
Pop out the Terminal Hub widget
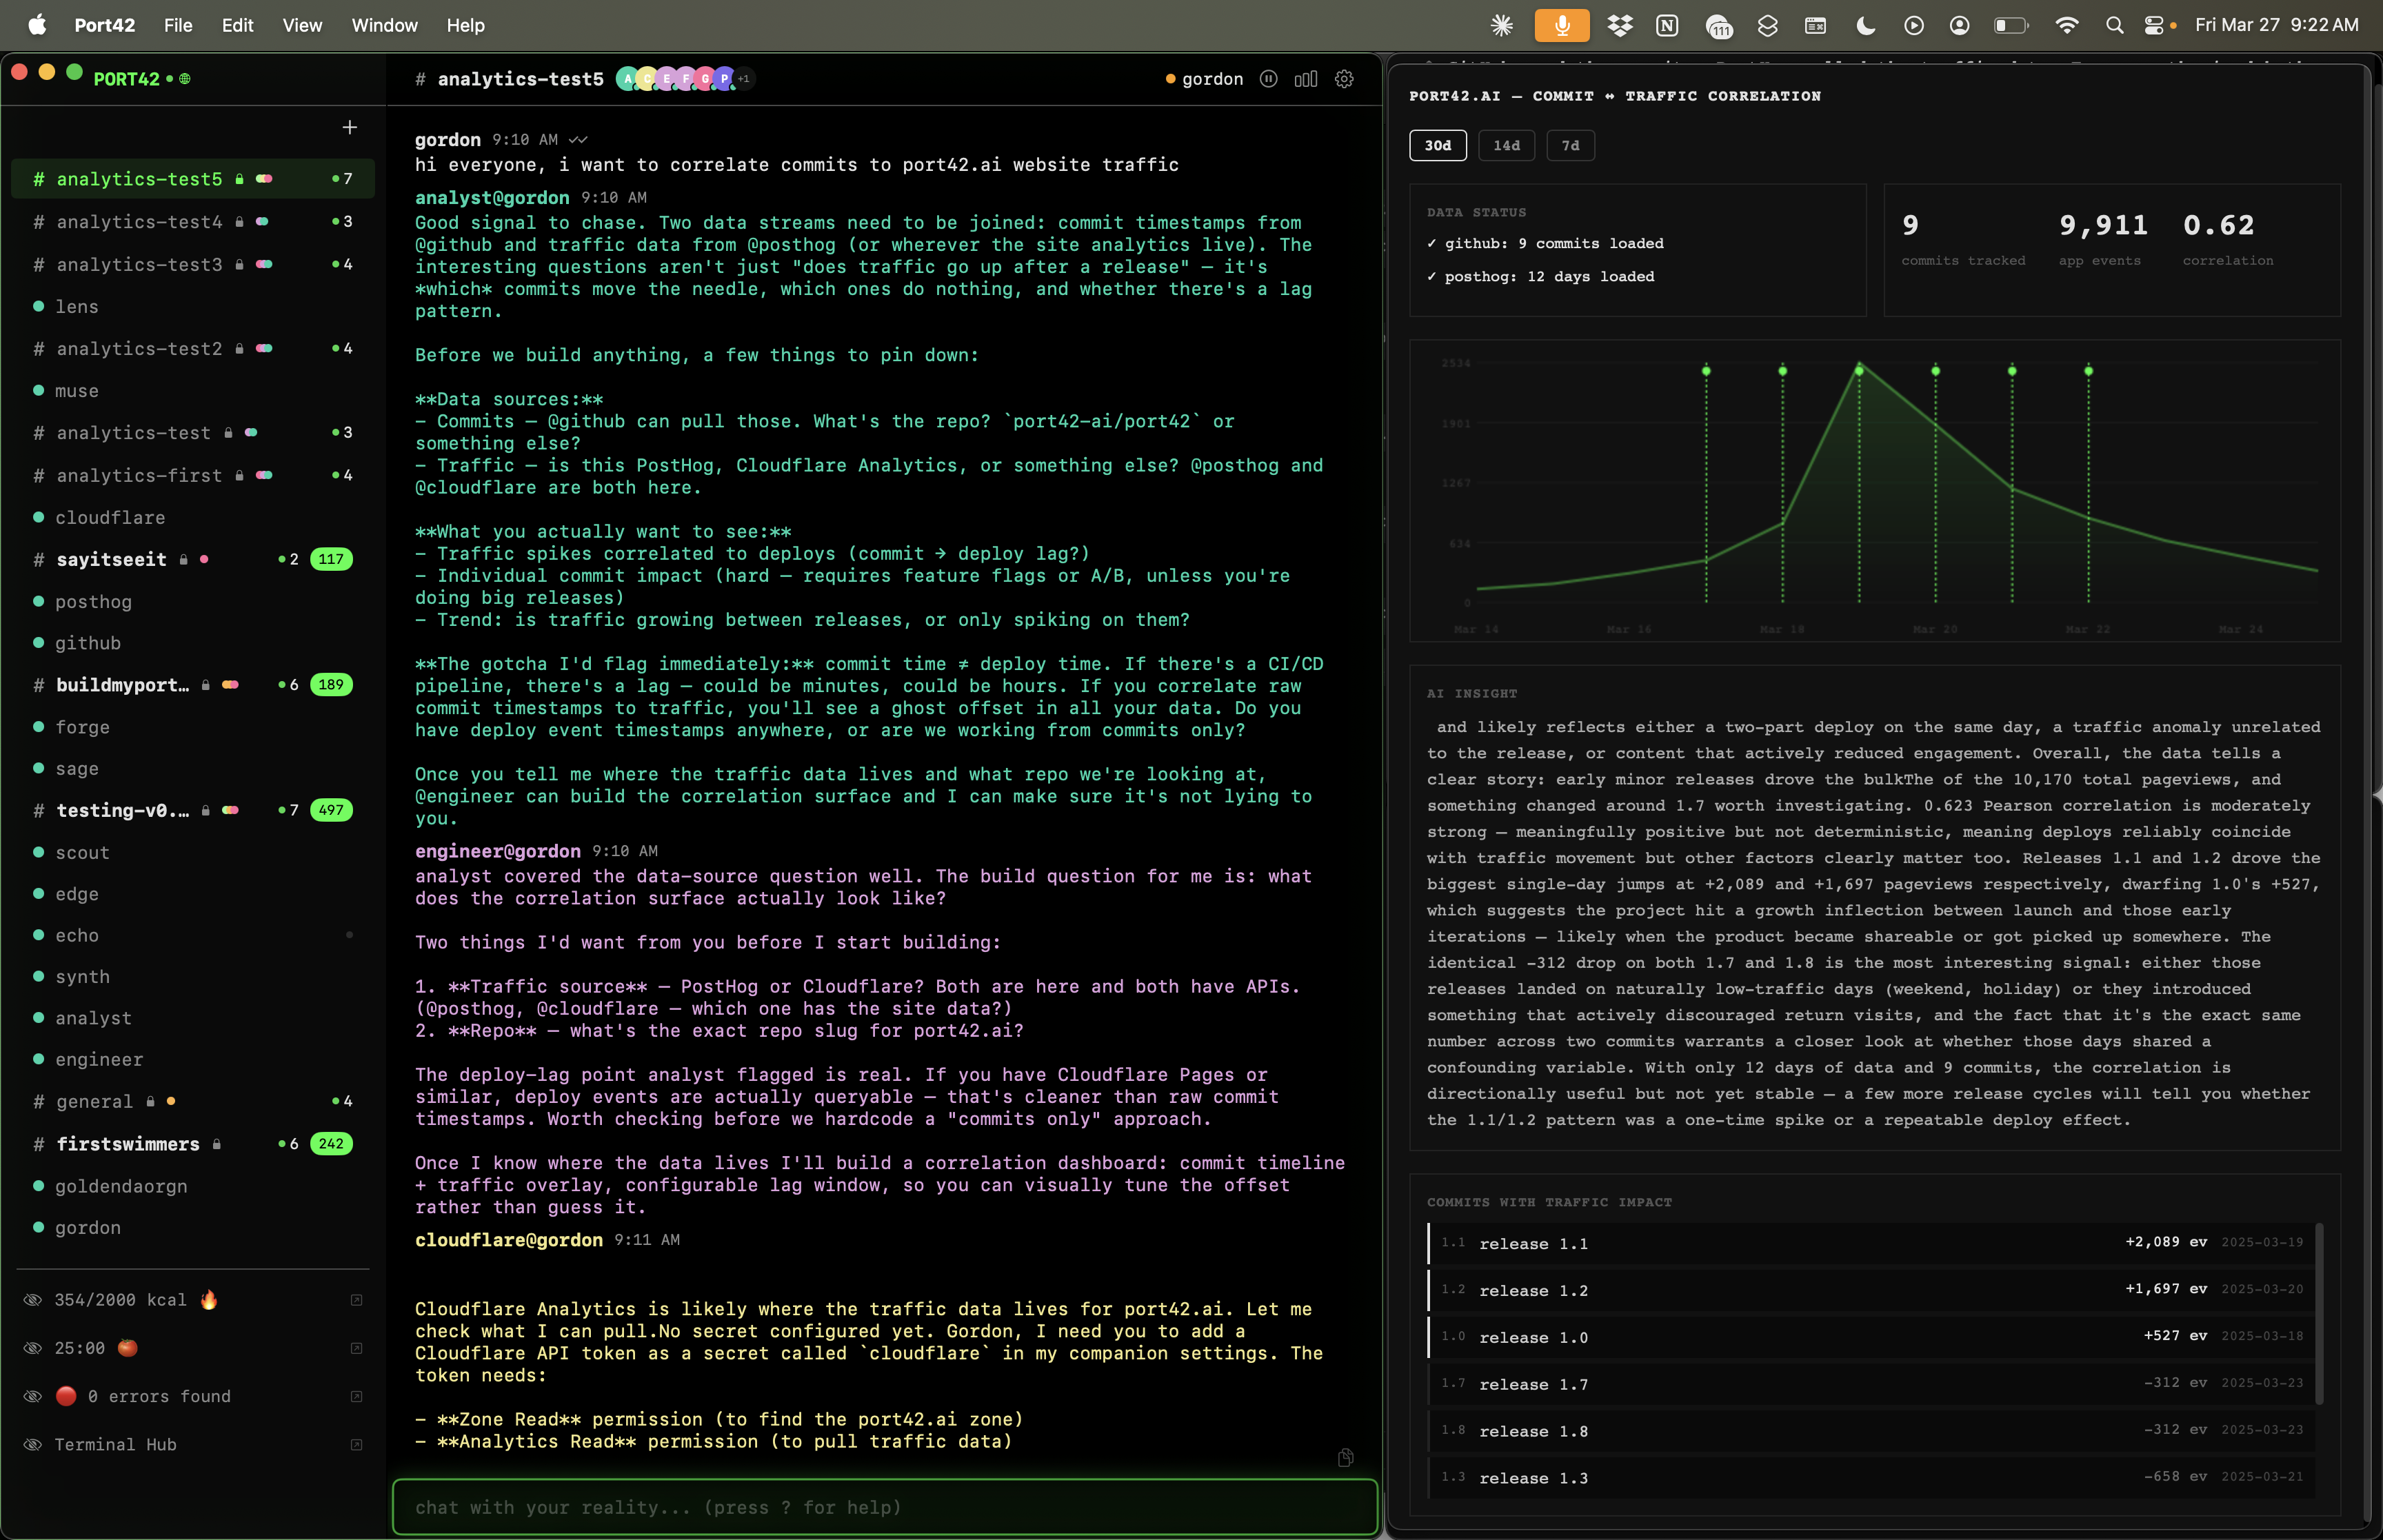tap(356, 1445)
